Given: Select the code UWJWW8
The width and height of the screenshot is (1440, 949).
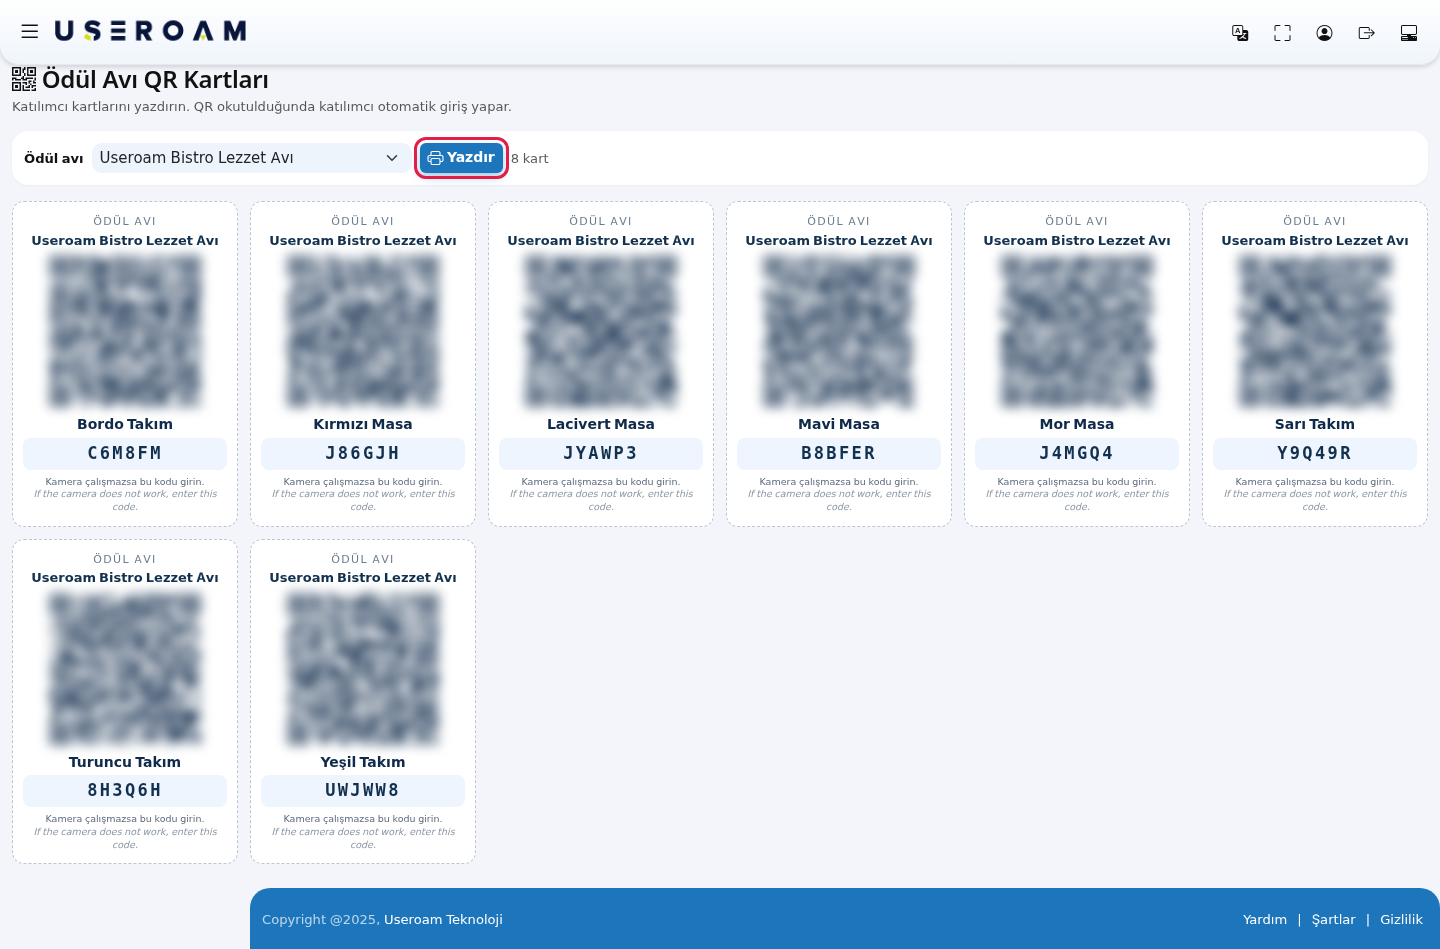Looking at the screenshot, I should 363,790.
